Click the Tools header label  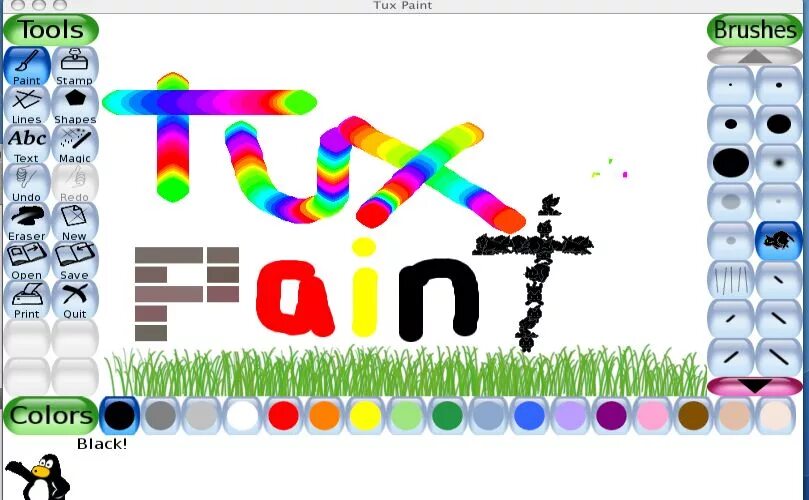tap(51, 30)
